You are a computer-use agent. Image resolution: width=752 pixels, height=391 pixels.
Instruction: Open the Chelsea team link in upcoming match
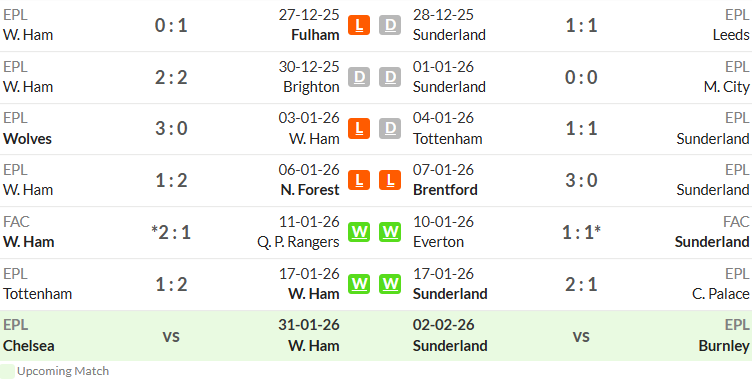(x=28, y=346)
